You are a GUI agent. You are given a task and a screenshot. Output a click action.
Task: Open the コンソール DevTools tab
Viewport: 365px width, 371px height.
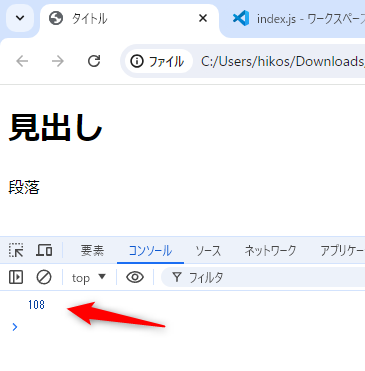pyautogui.click(x=150, y=251)
